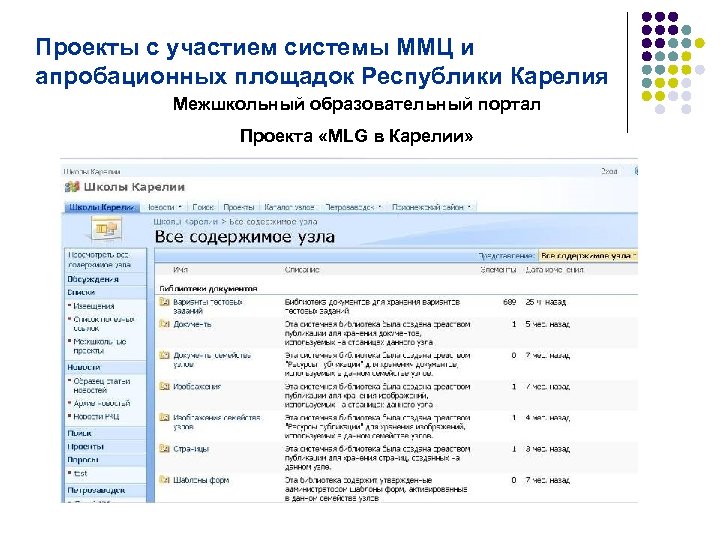Open Образец статьи новостей in sidebar
This screenshot has width=720, height=540.
tap(101, 386)
